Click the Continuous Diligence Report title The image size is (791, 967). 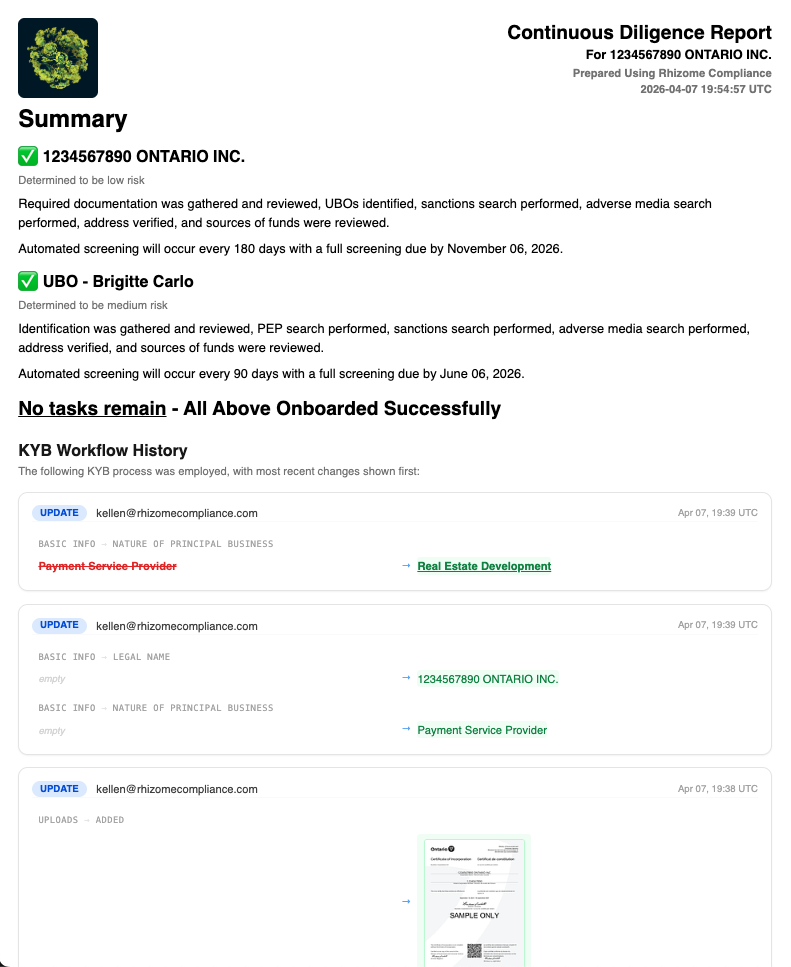(639, 32)
